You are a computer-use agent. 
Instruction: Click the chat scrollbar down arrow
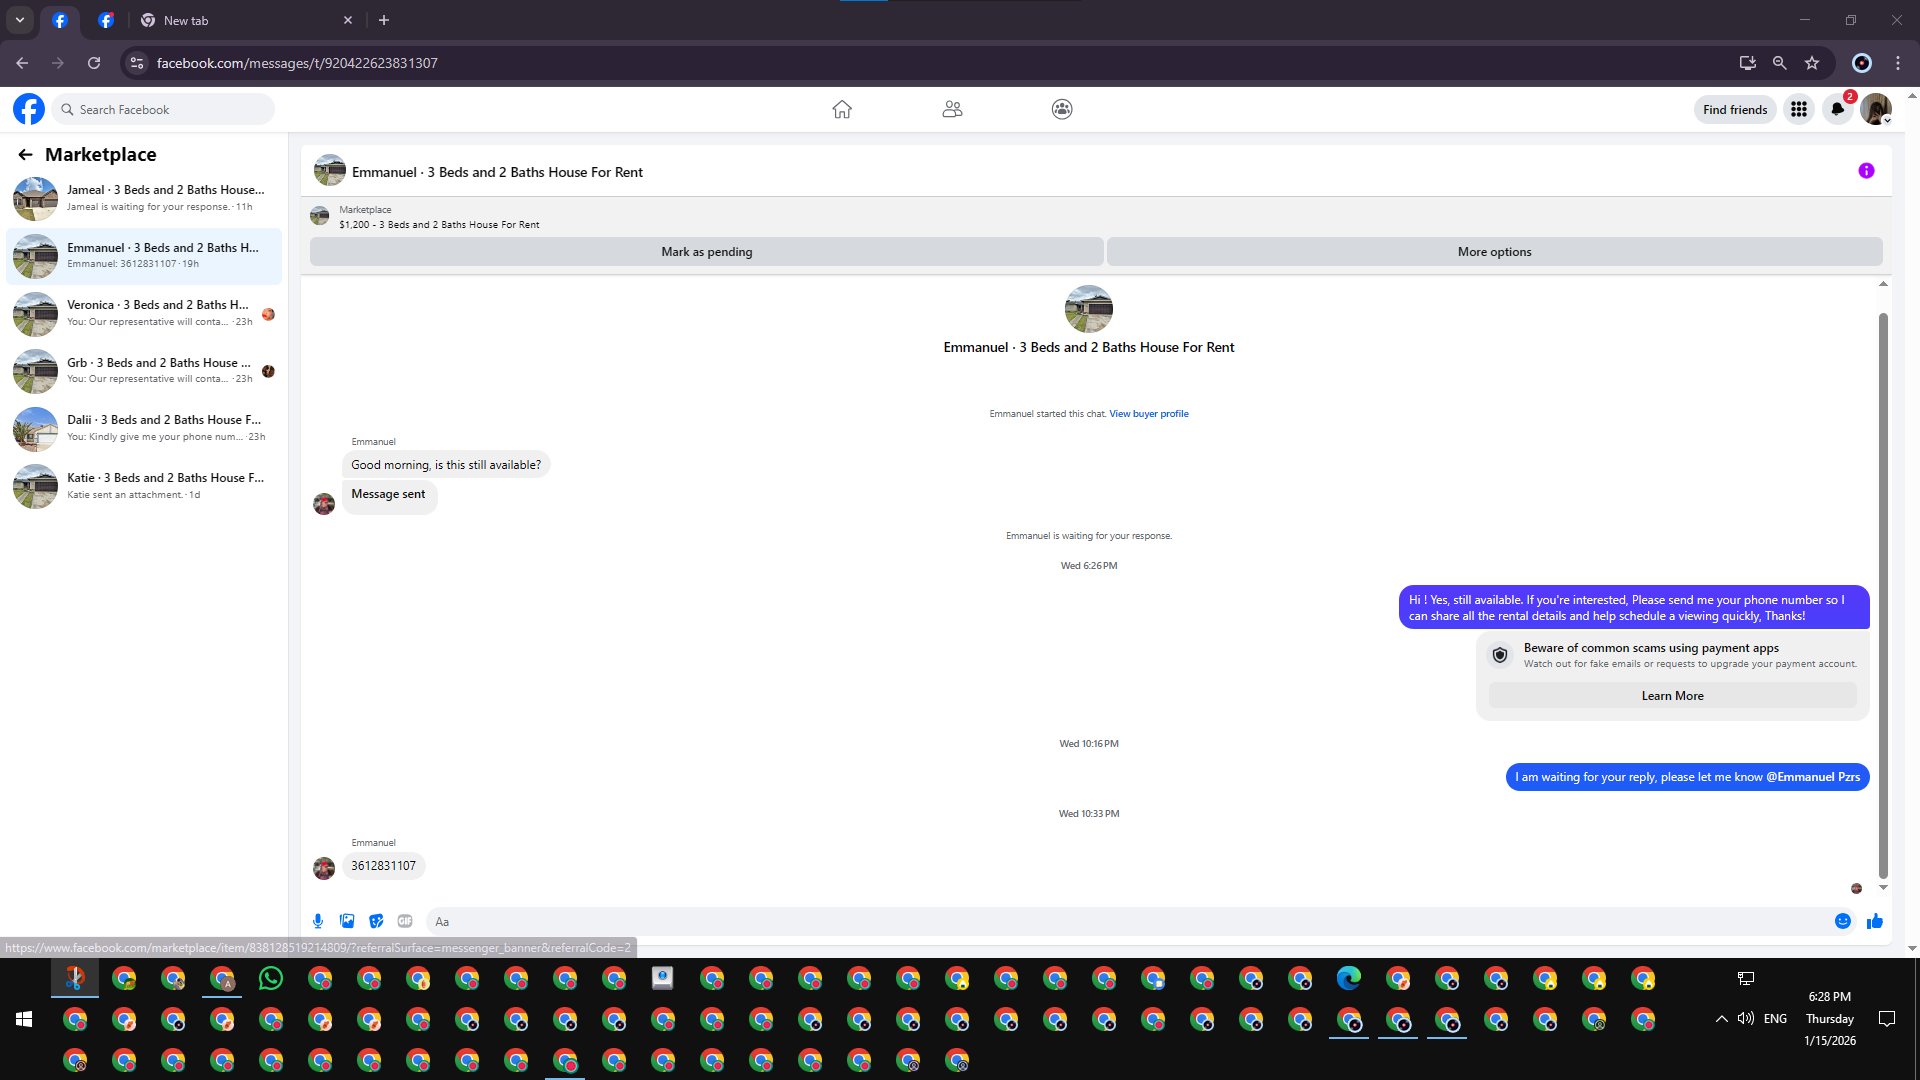click(1883, 887)
